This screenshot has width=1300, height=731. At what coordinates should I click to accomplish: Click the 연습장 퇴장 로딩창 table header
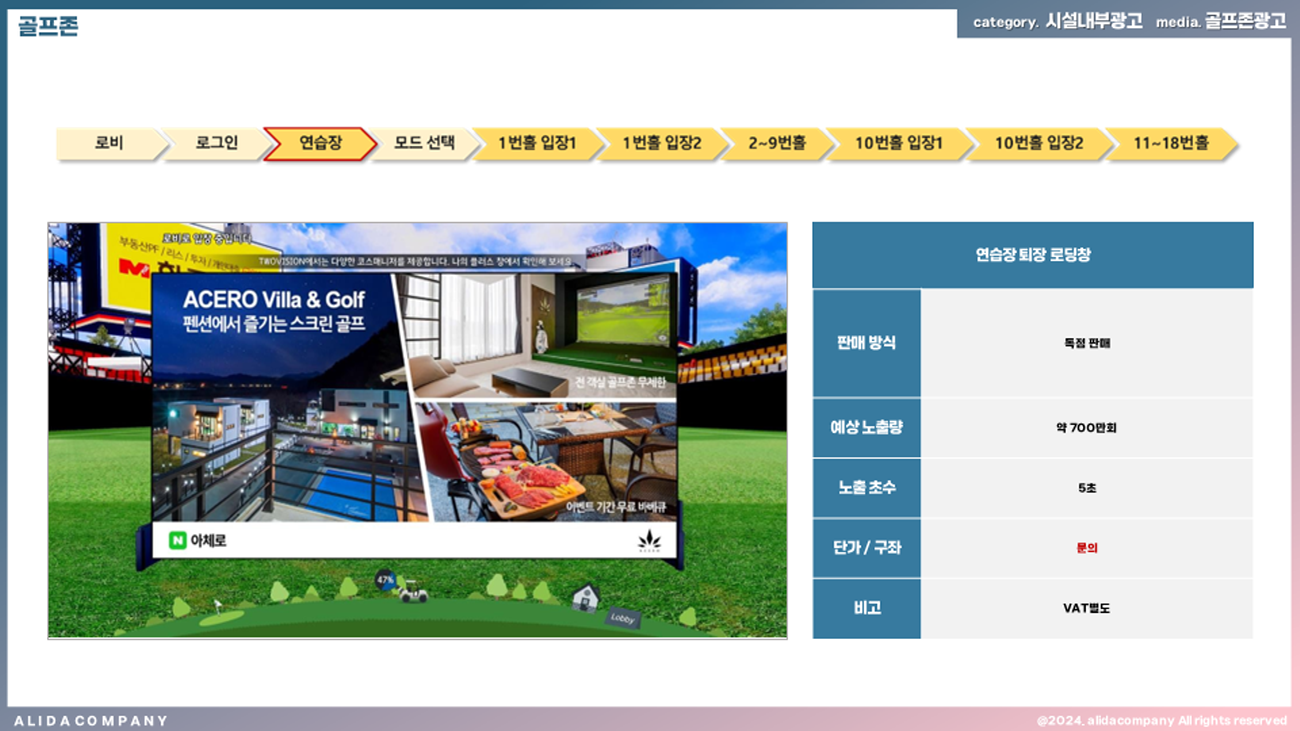point(1032,255)
